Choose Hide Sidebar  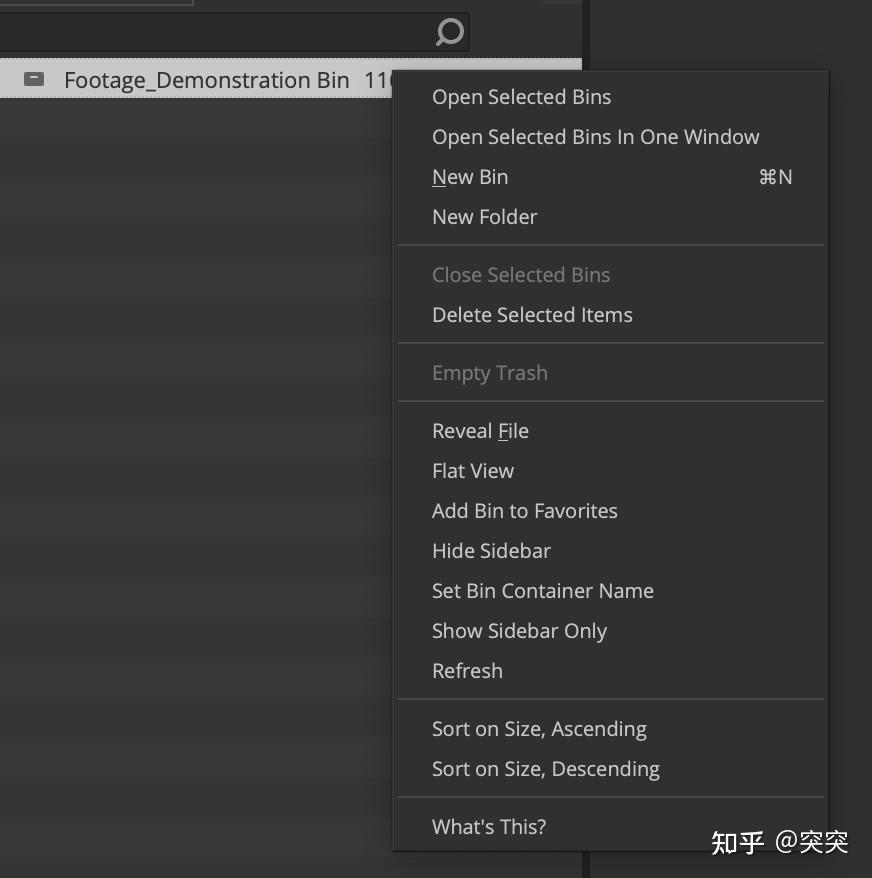[491, 551]
